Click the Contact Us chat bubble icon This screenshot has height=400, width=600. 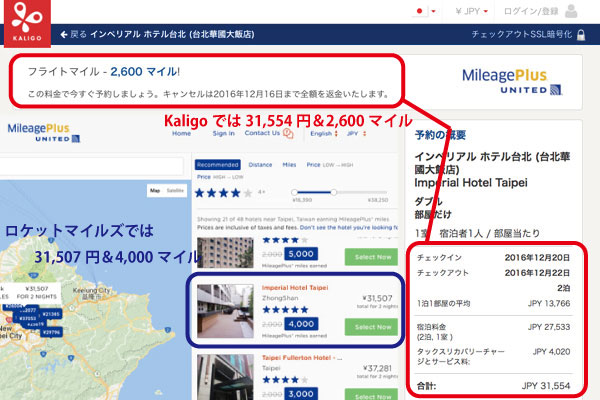(x=288, y=133)
